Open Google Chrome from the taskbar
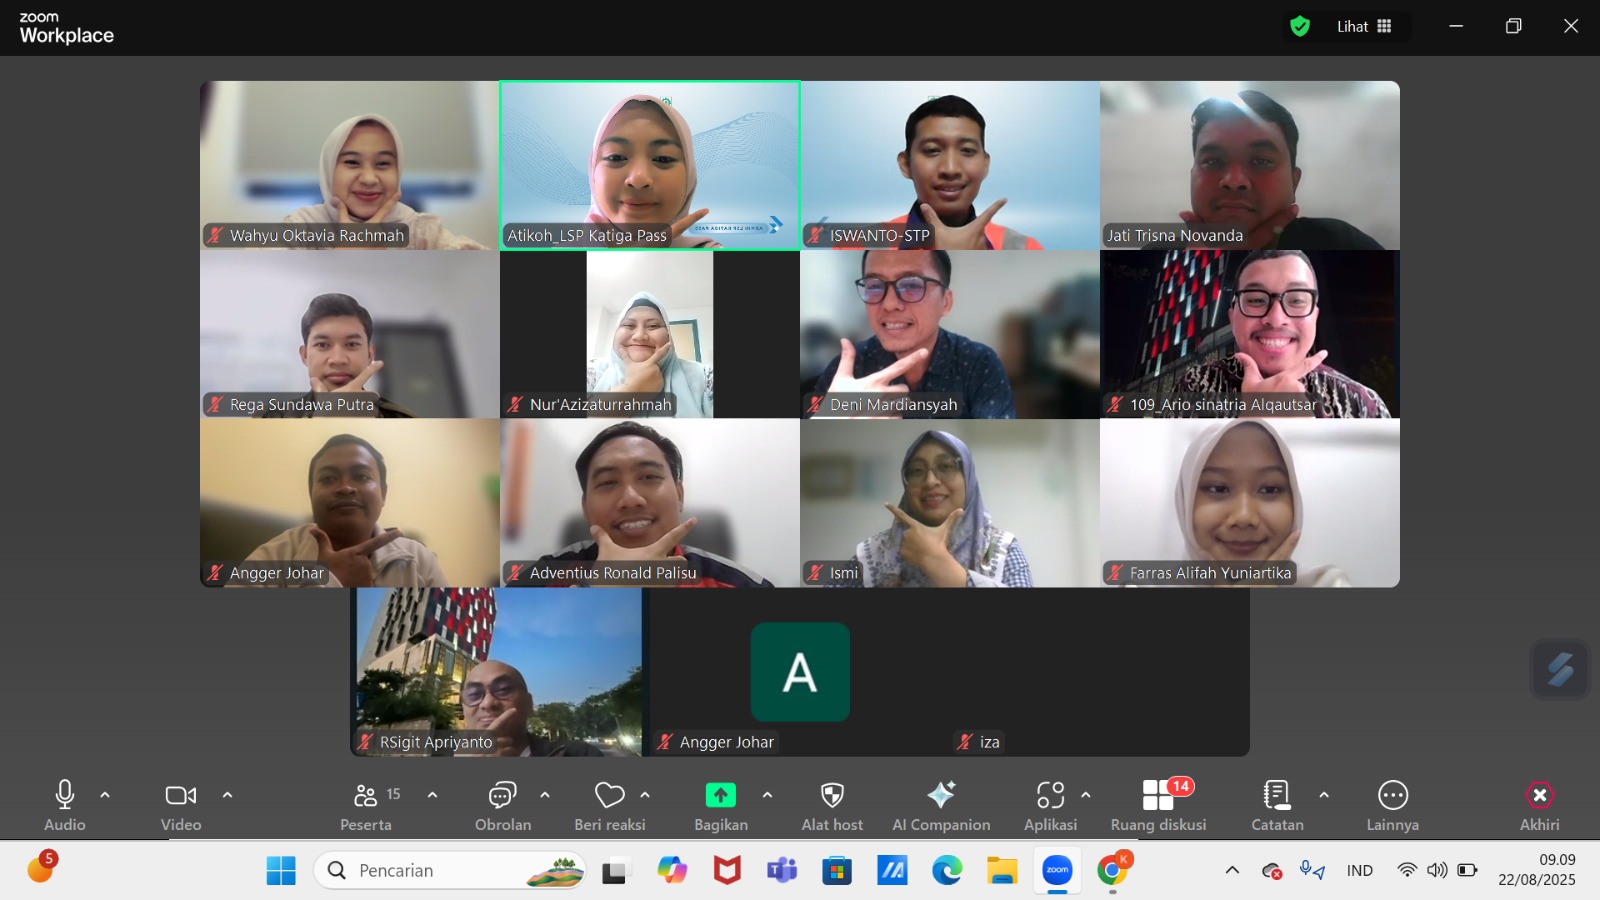 tap(1112, 871)
